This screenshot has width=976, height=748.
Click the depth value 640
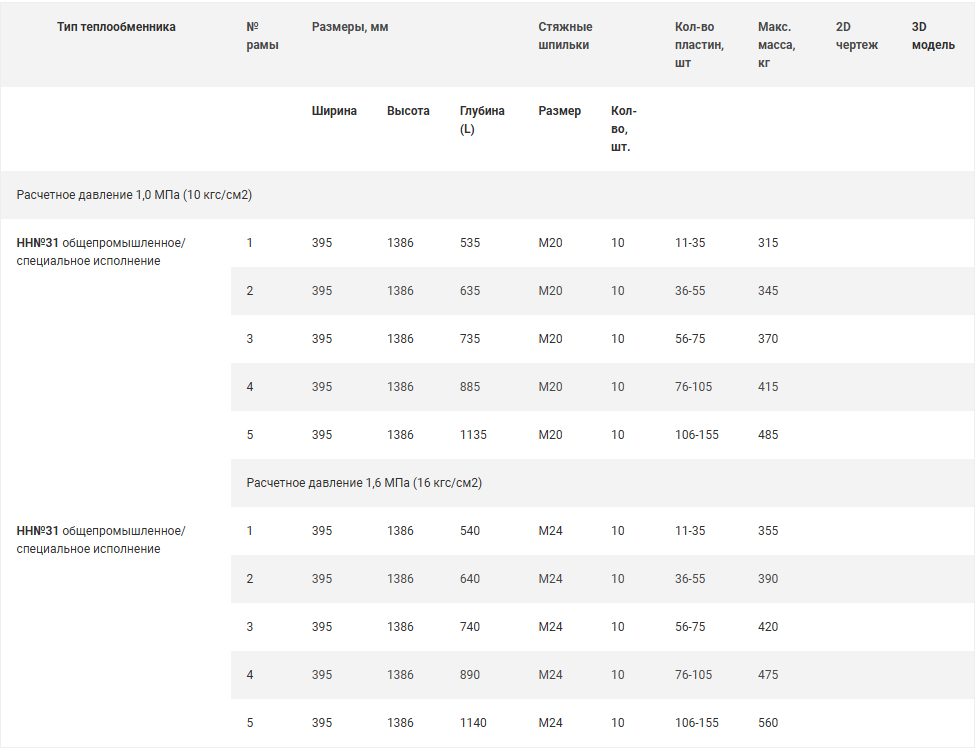click(470, 579)
